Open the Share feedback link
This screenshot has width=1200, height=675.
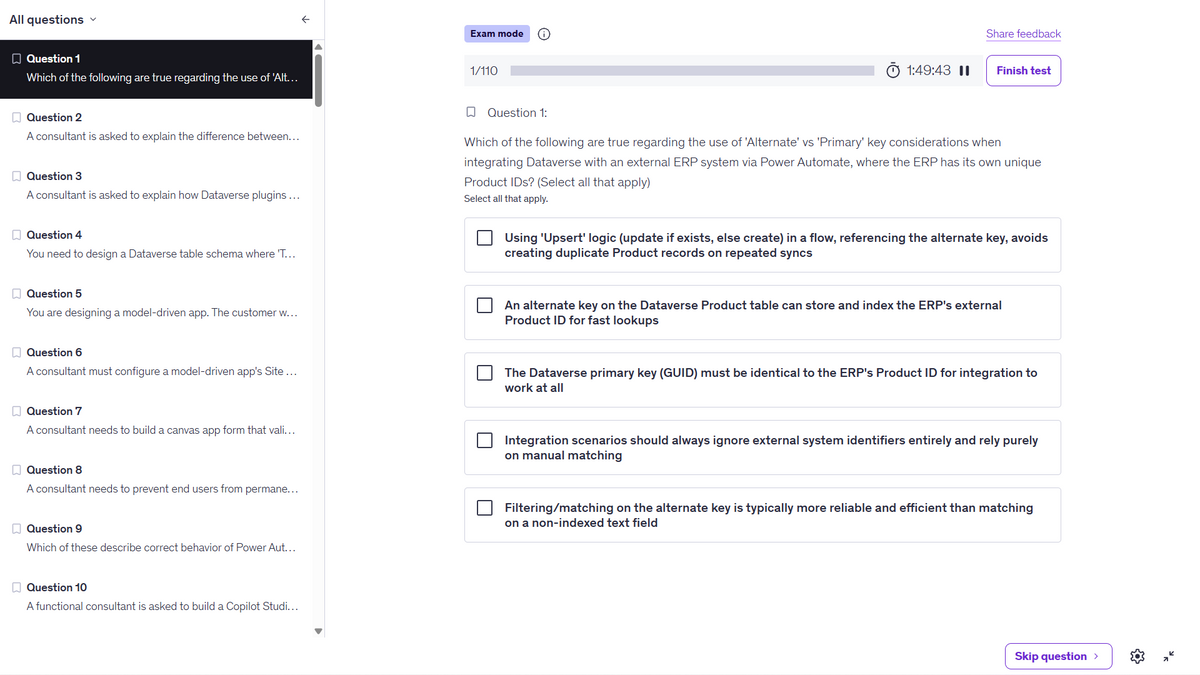click(1023, 34)
